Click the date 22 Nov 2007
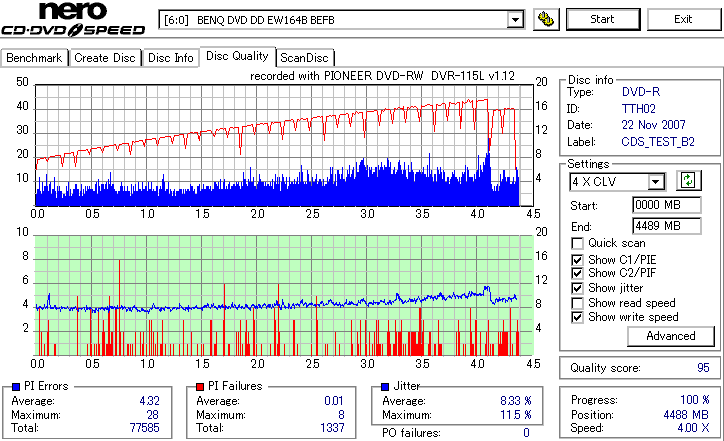The image size is (724, 441). [653, 125]
